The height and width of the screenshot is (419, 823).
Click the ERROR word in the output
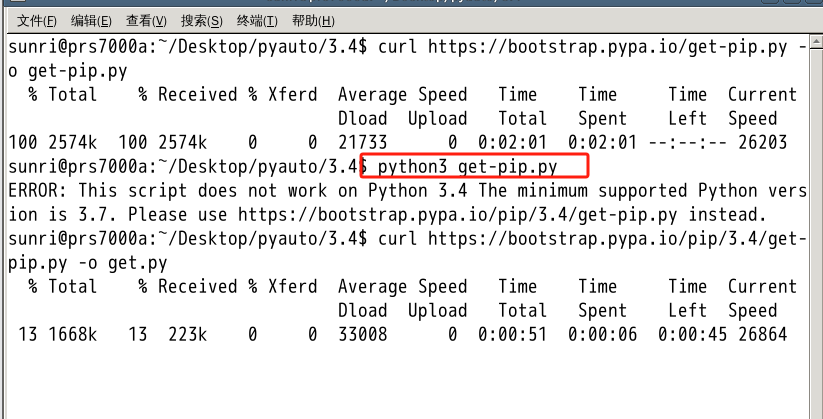[32, 190]
